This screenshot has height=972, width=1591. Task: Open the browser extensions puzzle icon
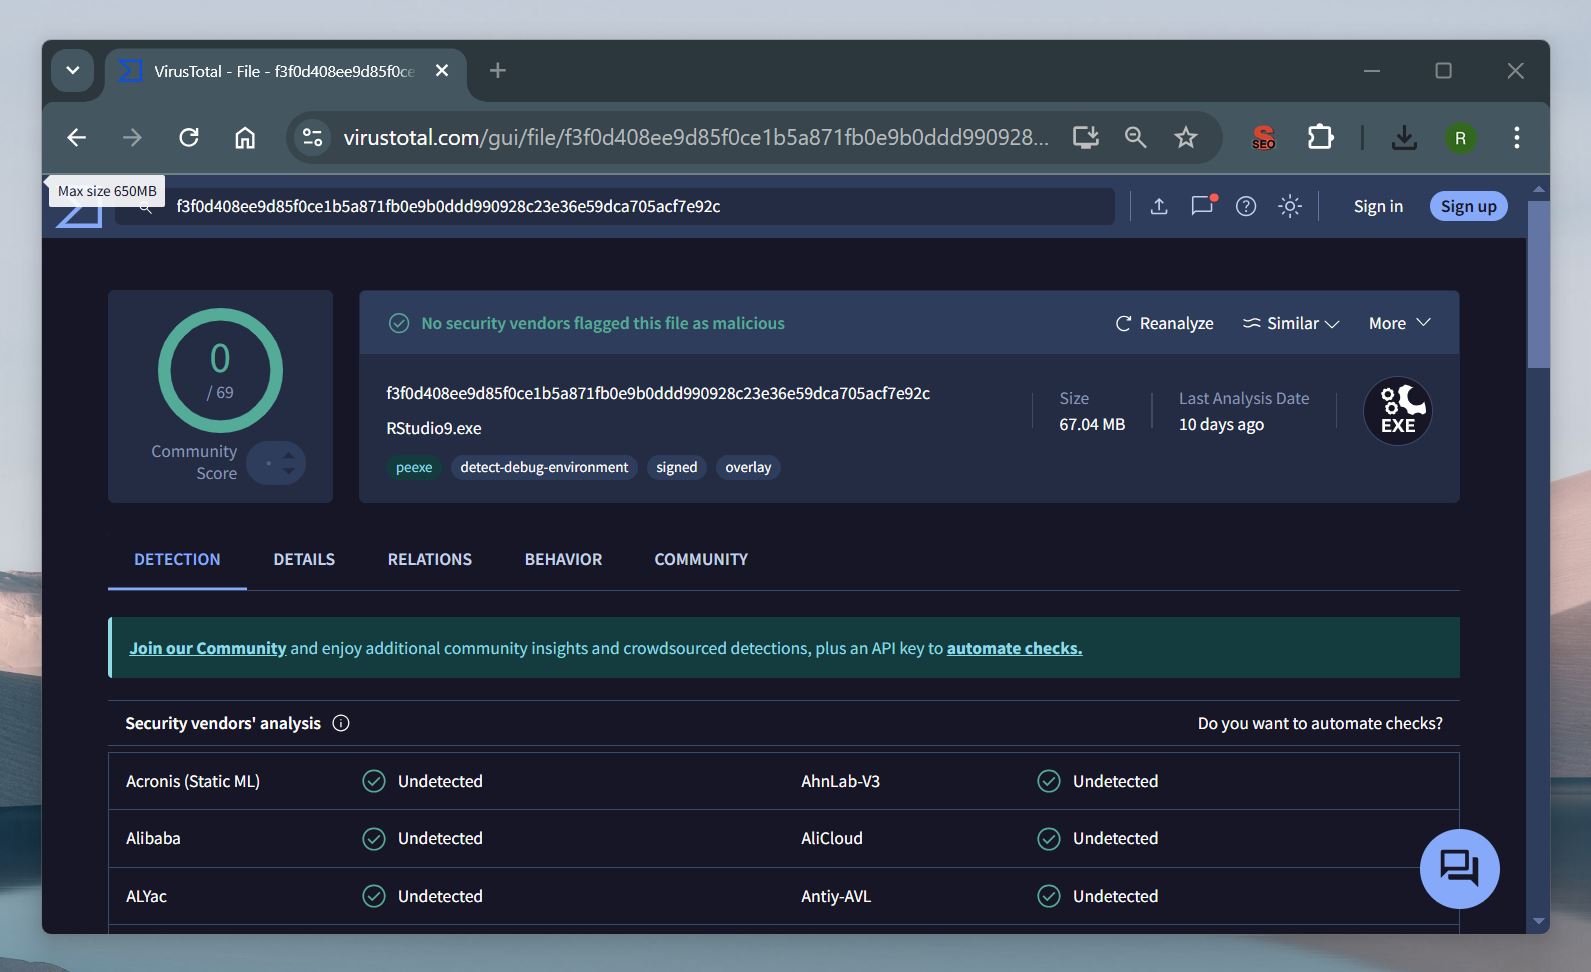point(1321,138)
